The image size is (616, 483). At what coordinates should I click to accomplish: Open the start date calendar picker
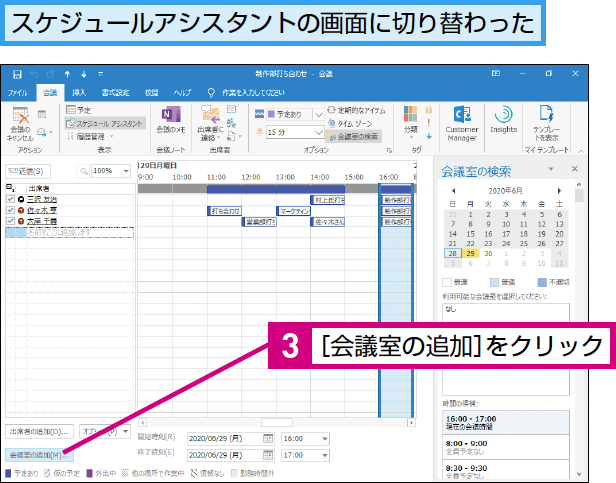tap(267, 438)
